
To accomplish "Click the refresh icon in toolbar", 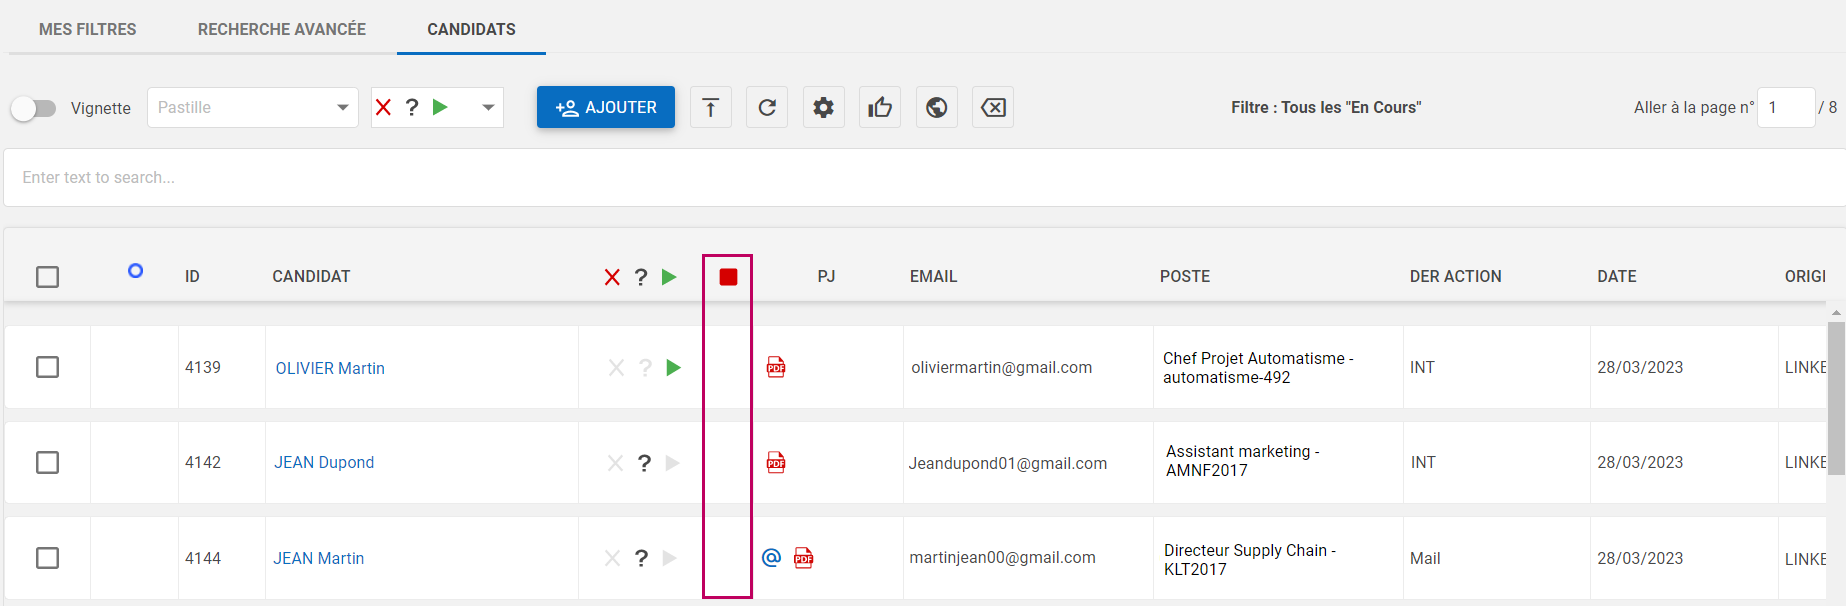I will click(767, 108).
